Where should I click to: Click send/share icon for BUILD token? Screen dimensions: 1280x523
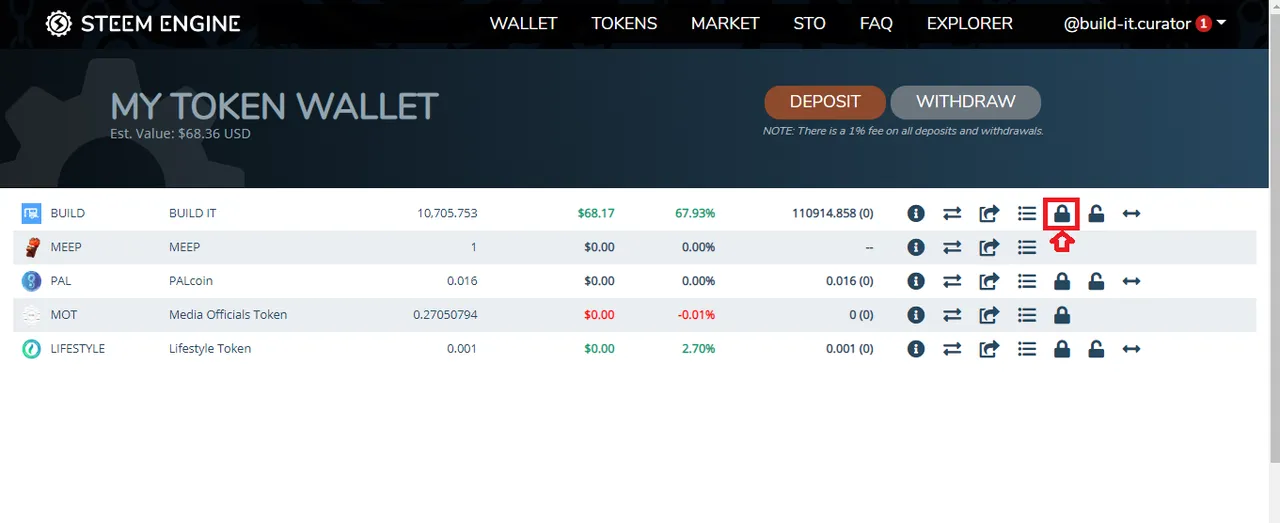989,213
